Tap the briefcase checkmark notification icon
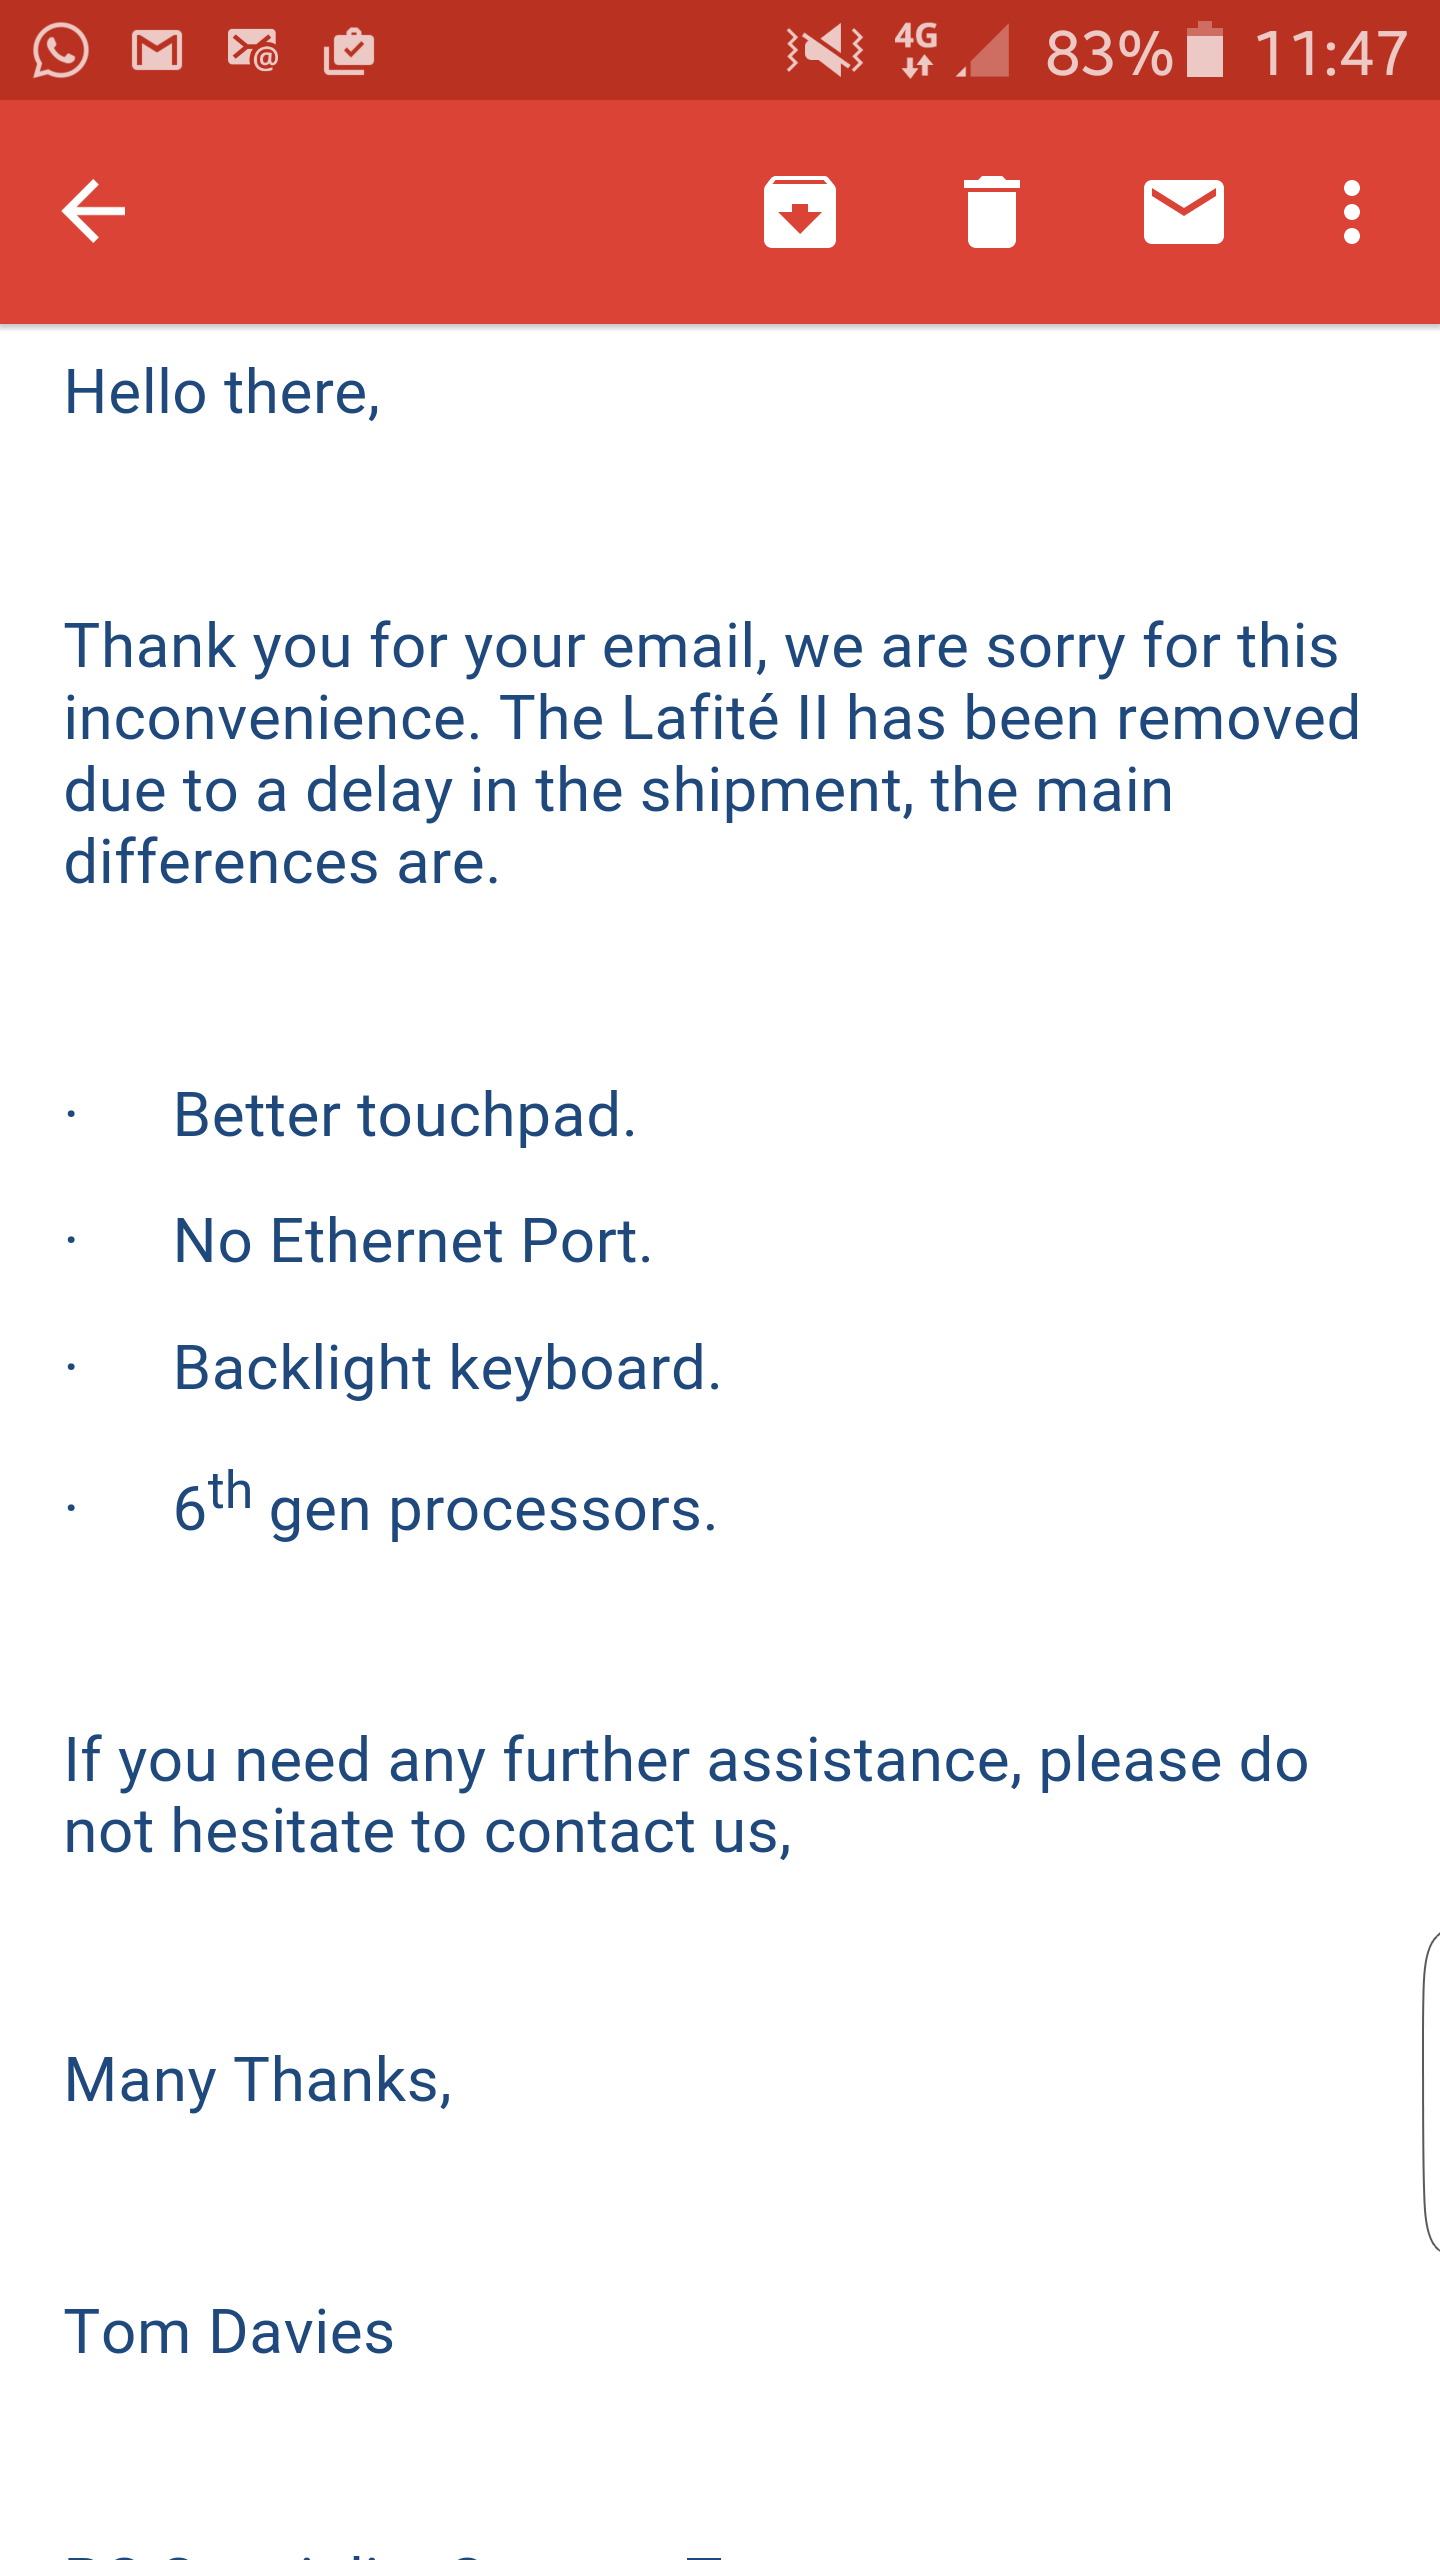 pos(349,50)
